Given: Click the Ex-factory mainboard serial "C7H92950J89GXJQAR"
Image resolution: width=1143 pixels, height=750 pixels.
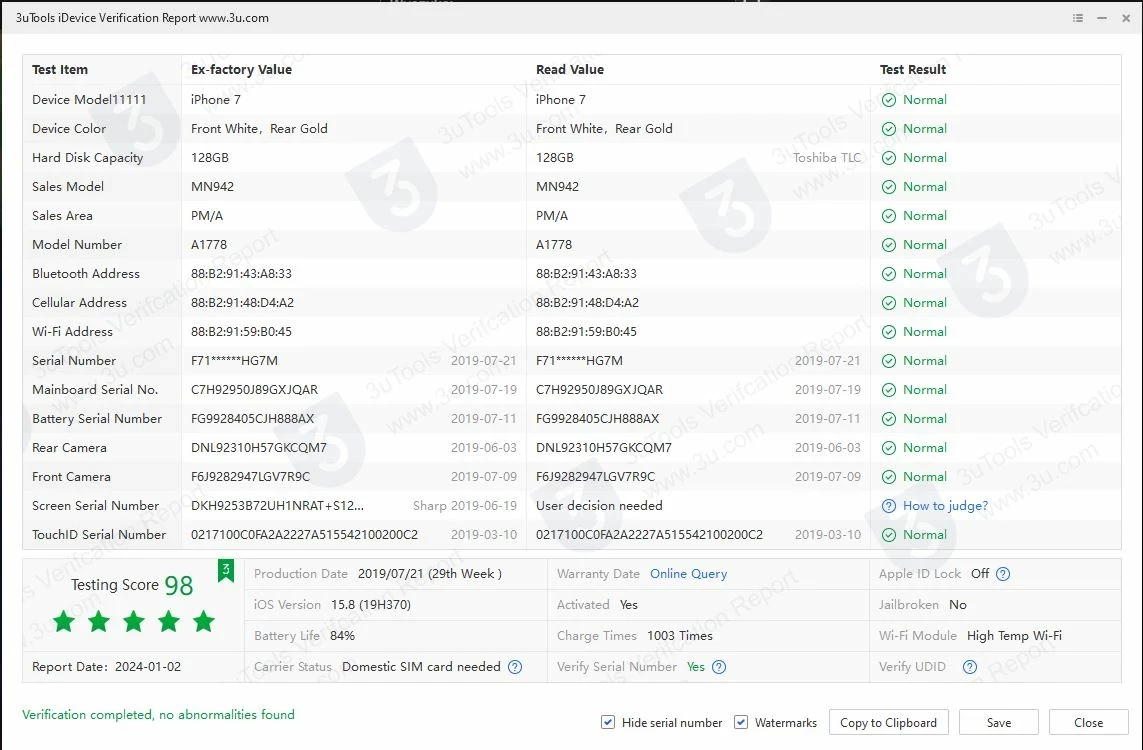Looking at the screenshot, I should coord(254,390).
